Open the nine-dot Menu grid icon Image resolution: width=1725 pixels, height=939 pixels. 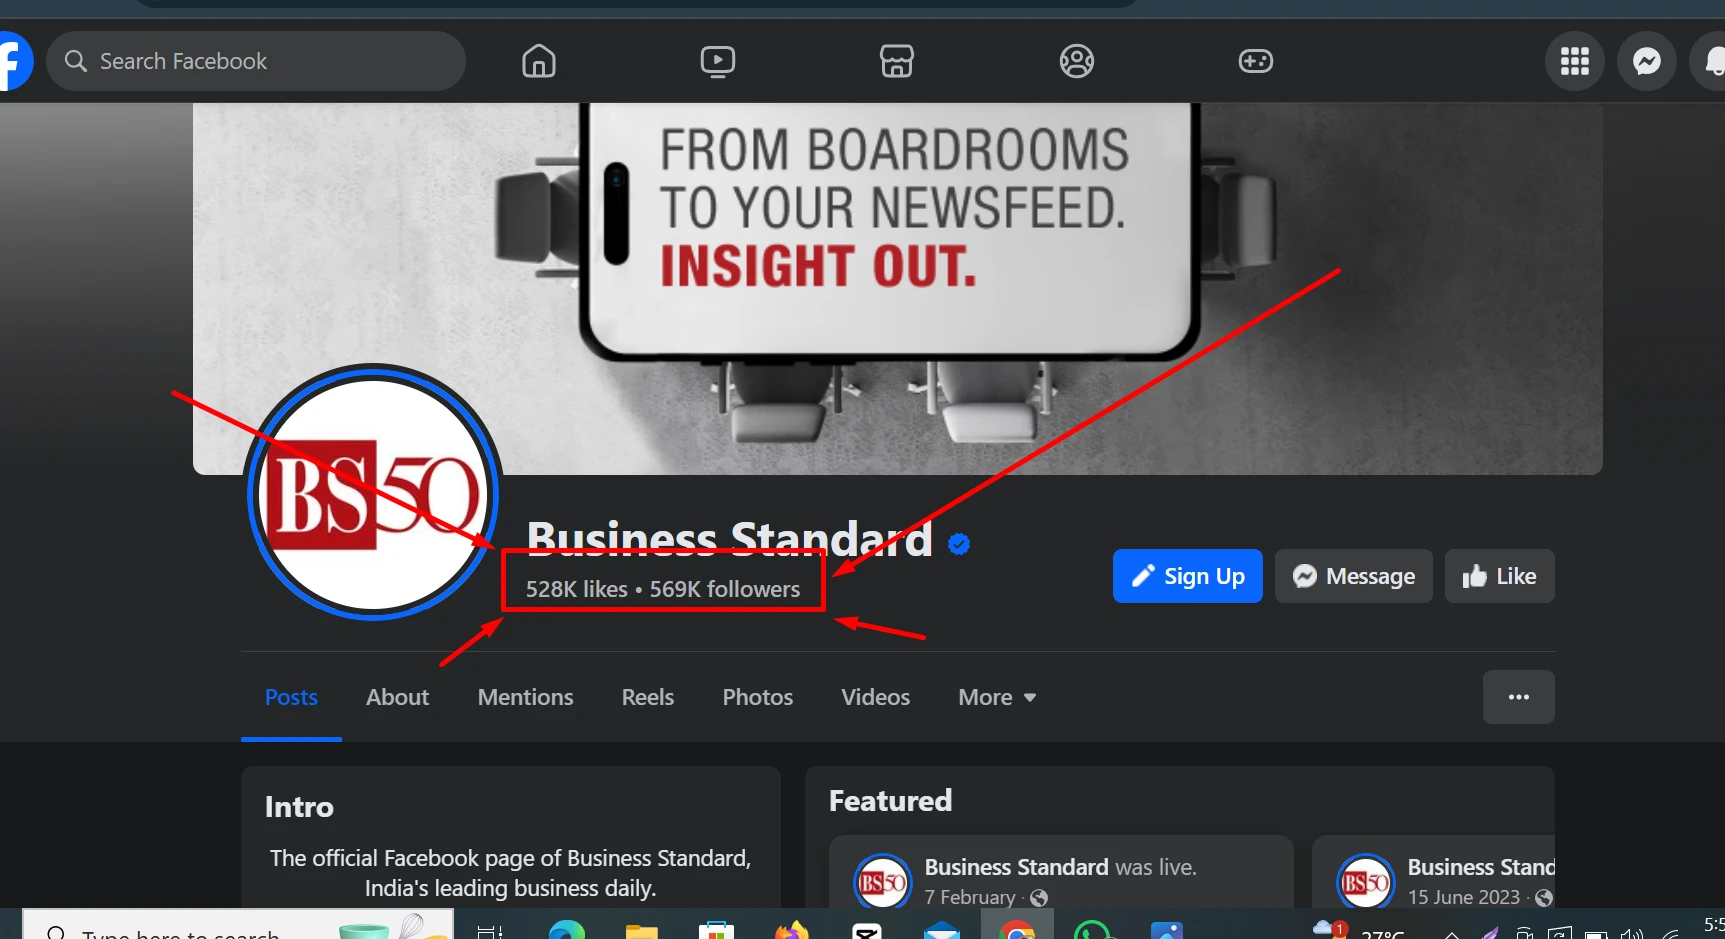click(1575, 61)
